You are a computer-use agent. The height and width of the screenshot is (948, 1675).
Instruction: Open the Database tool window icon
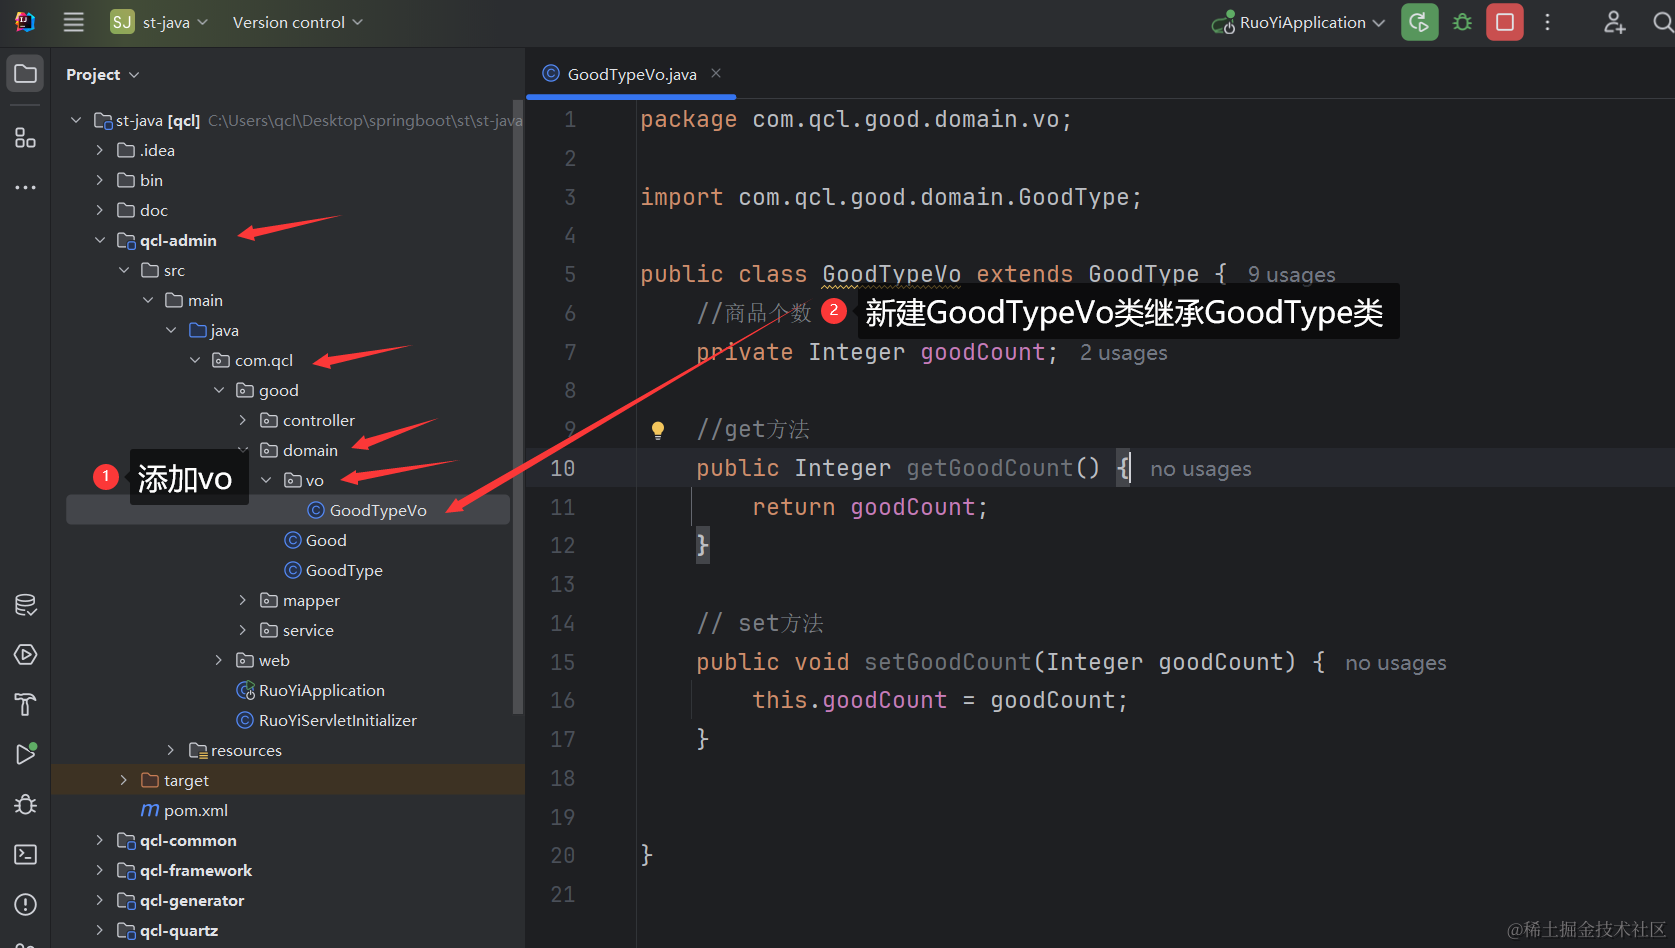[x=25, y=605]
